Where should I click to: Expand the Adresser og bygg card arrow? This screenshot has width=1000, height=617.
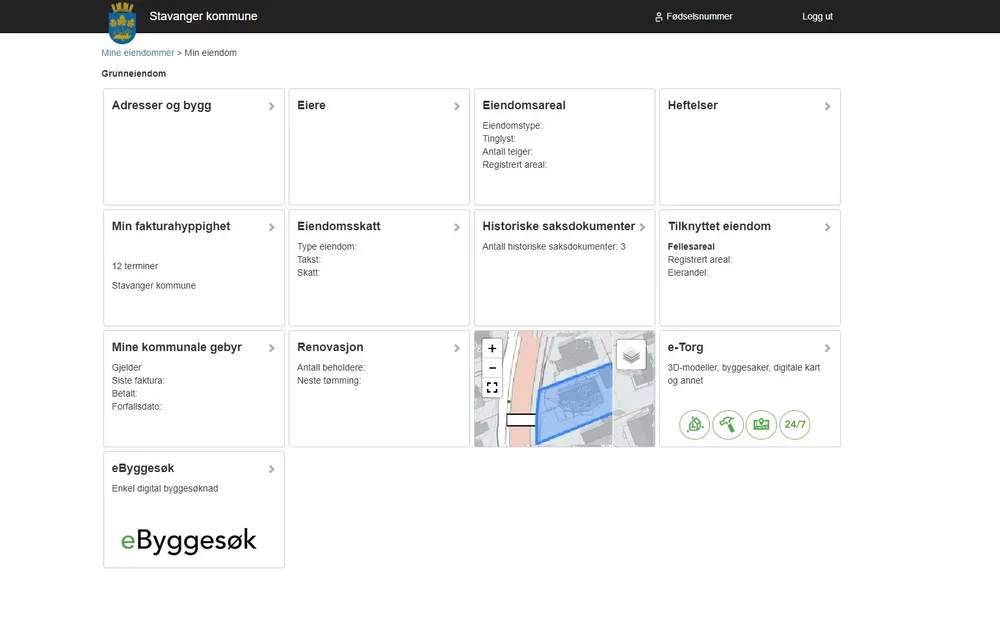click(272, 106)
